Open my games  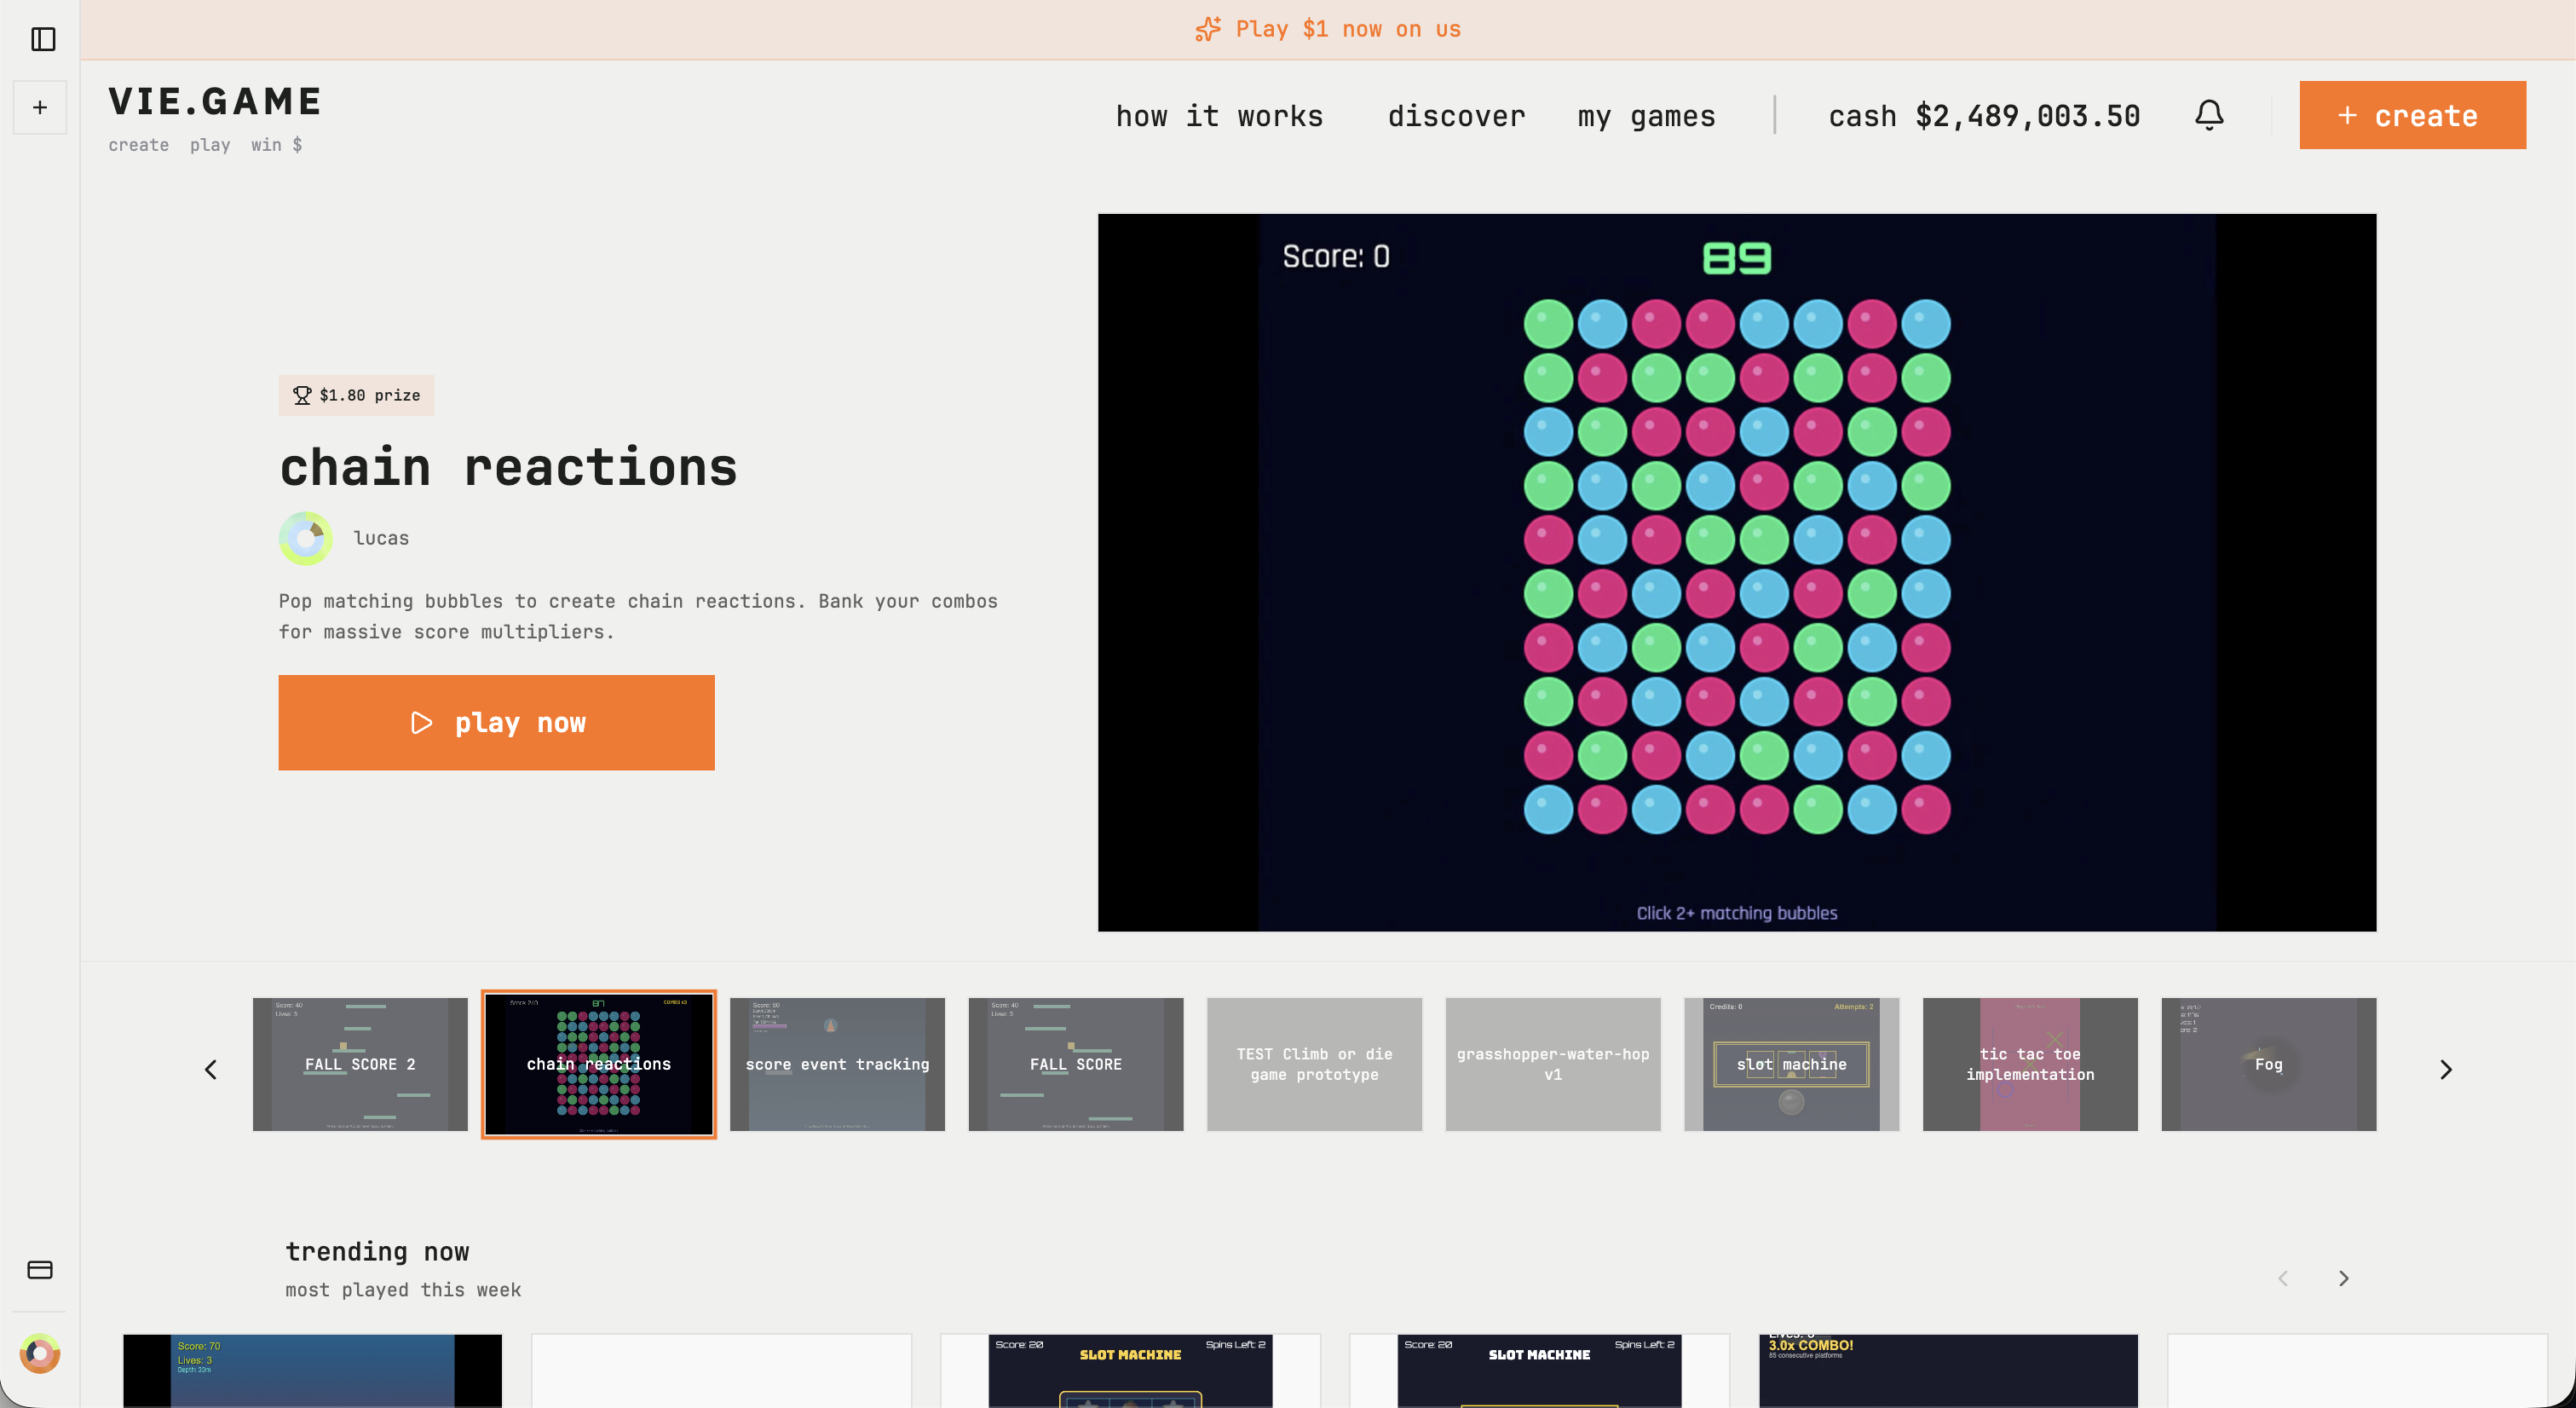click(x=1645, y=115)
